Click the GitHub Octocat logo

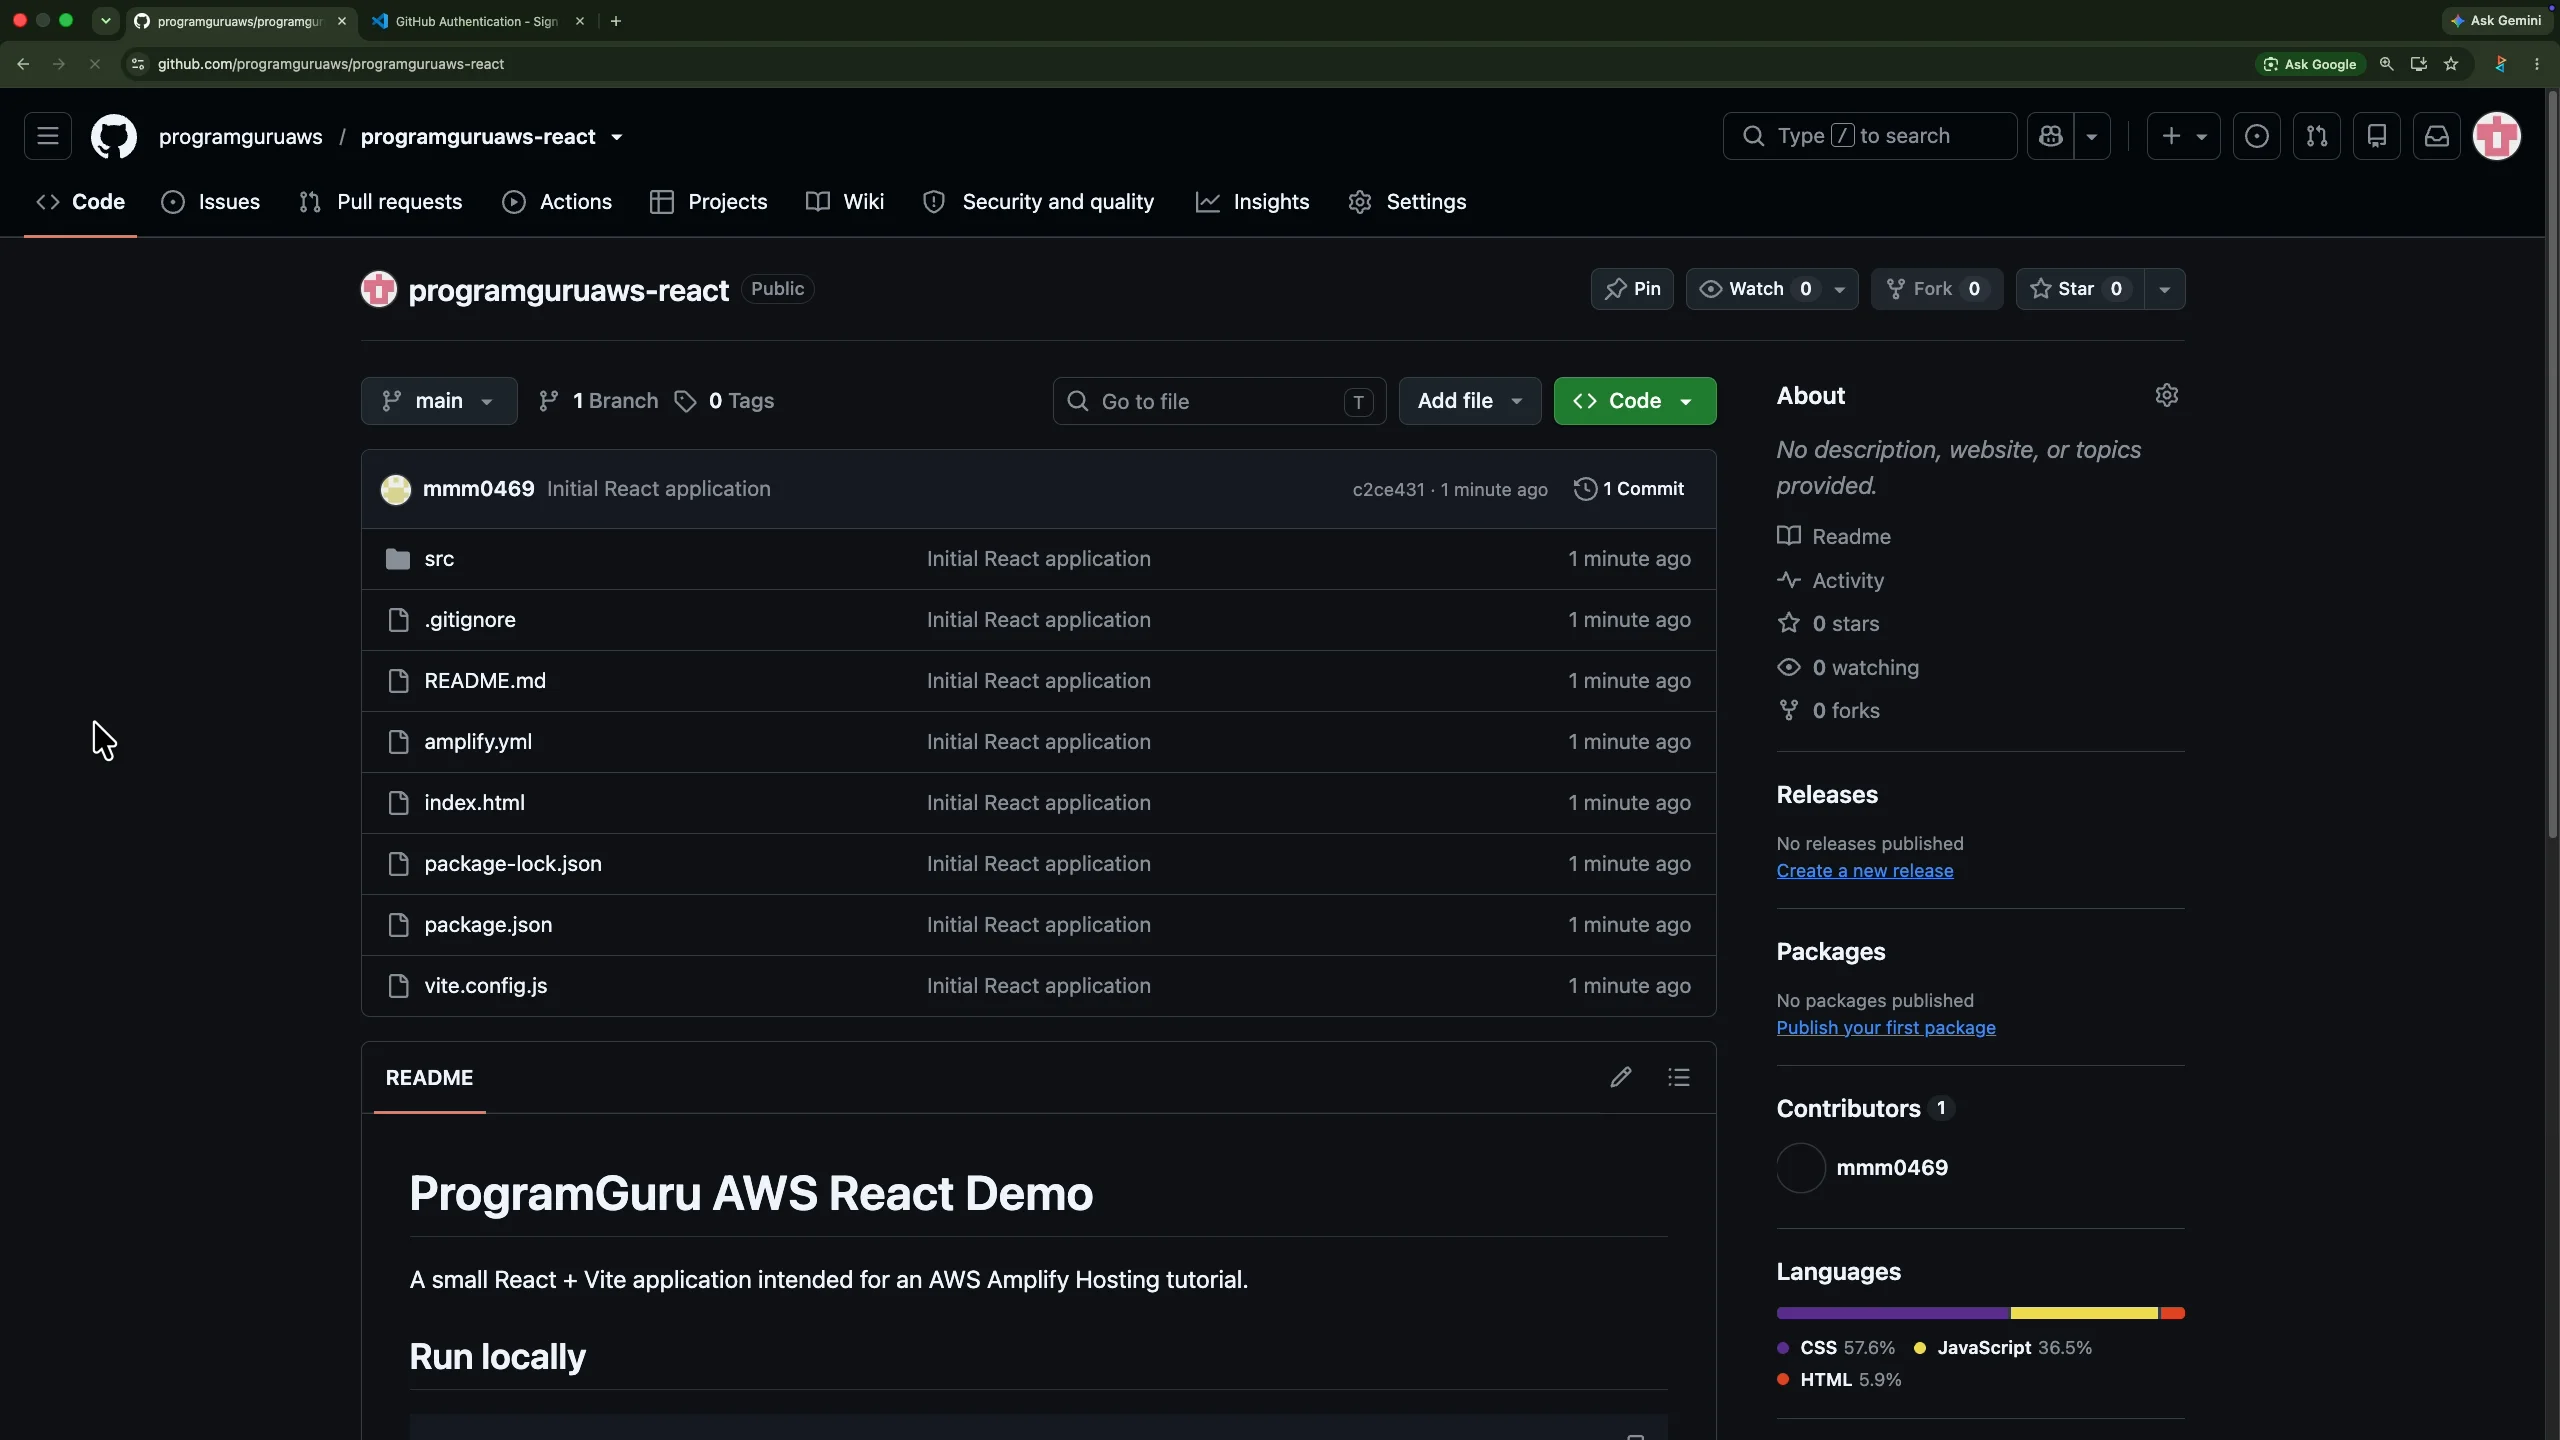[x=114, y=136]
